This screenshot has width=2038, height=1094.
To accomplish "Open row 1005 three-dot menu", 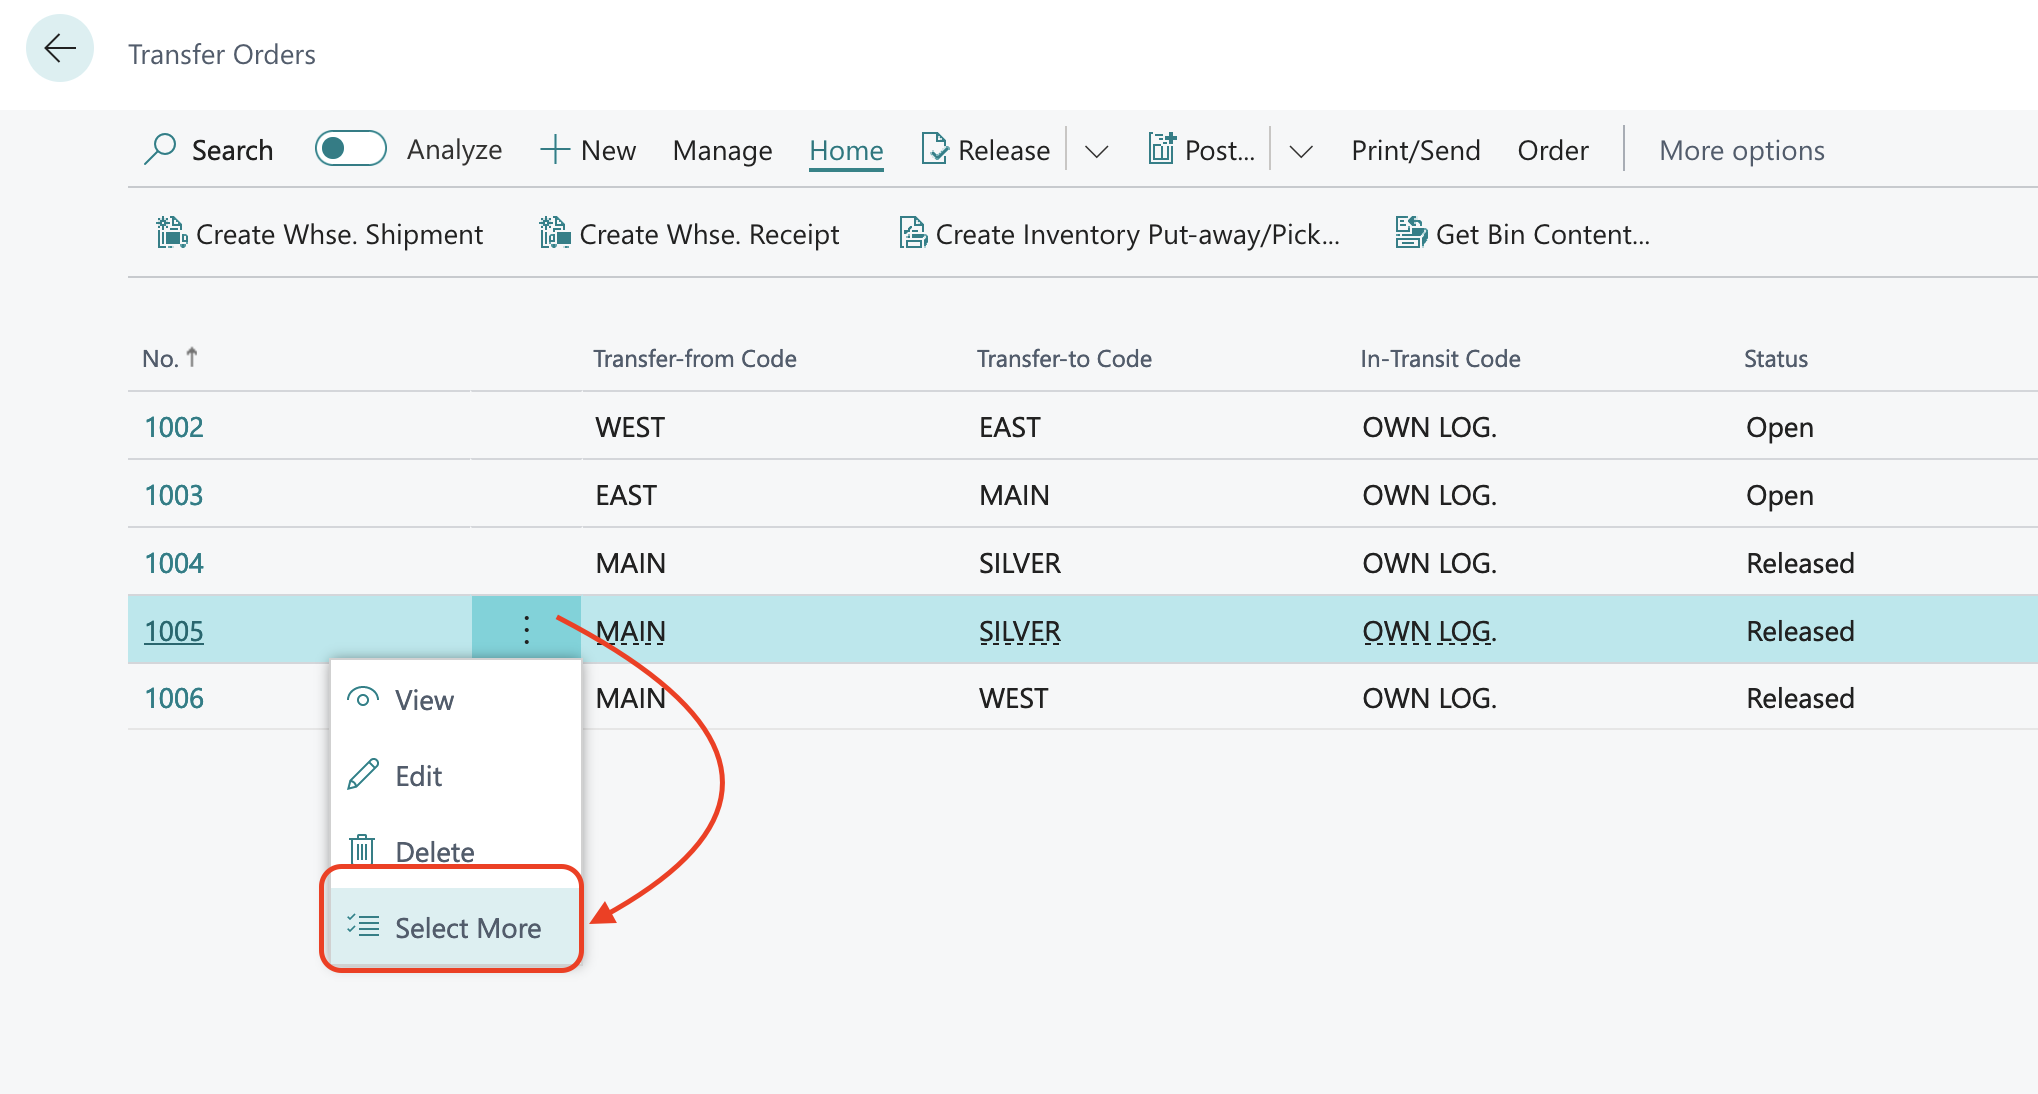I will tap(526, 630).
